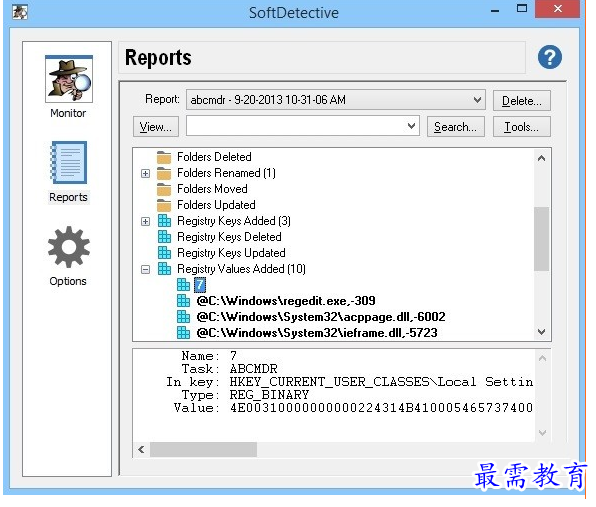Select the Folders Deleted tree item
The height and width of the screenshot is (507, 596).
(214, 157)
